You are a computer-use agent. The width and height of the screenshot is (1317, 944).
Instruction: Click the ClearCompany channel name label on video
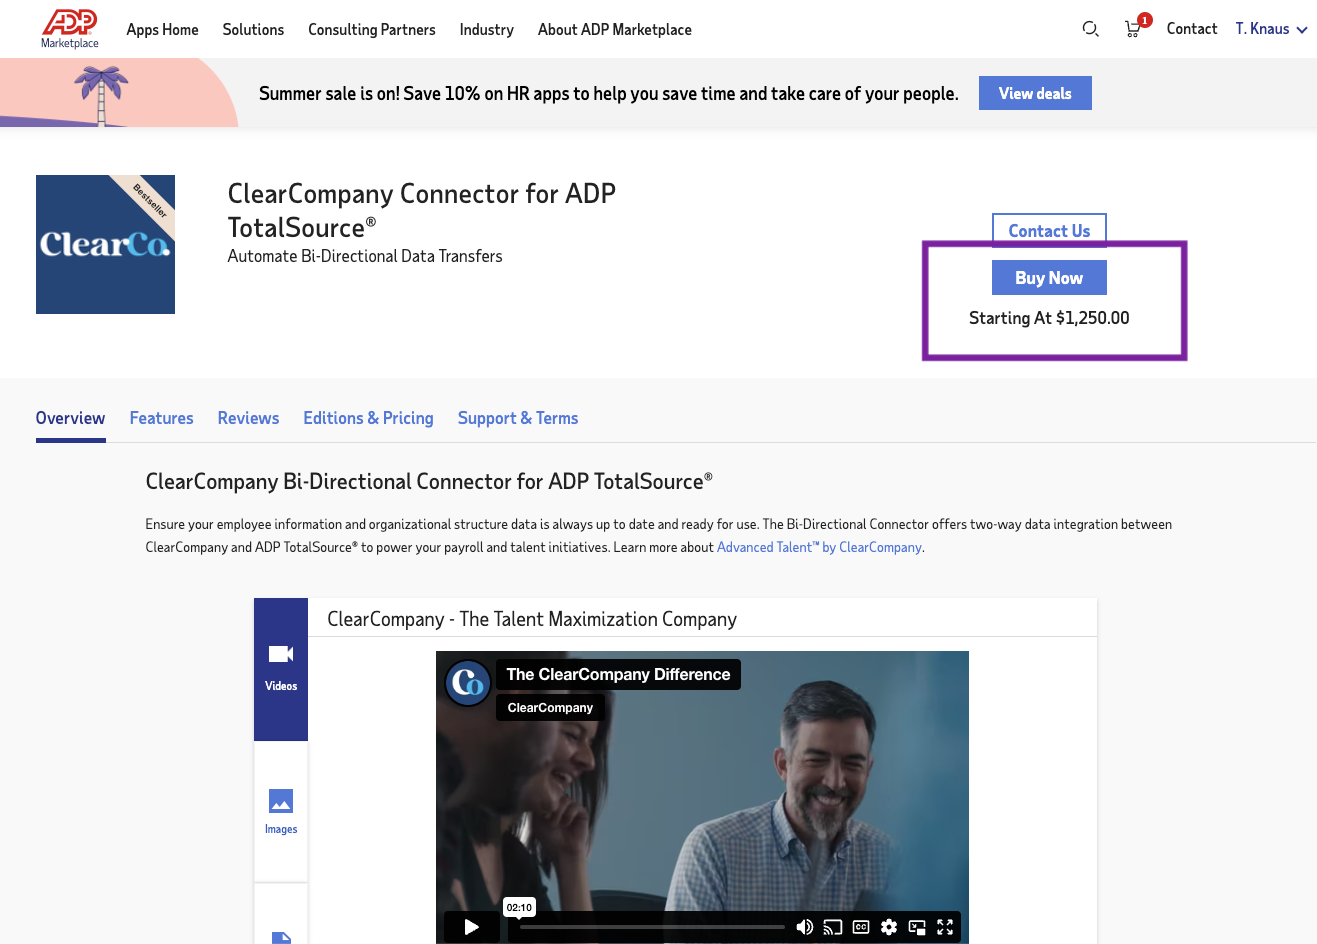(550, 707)
